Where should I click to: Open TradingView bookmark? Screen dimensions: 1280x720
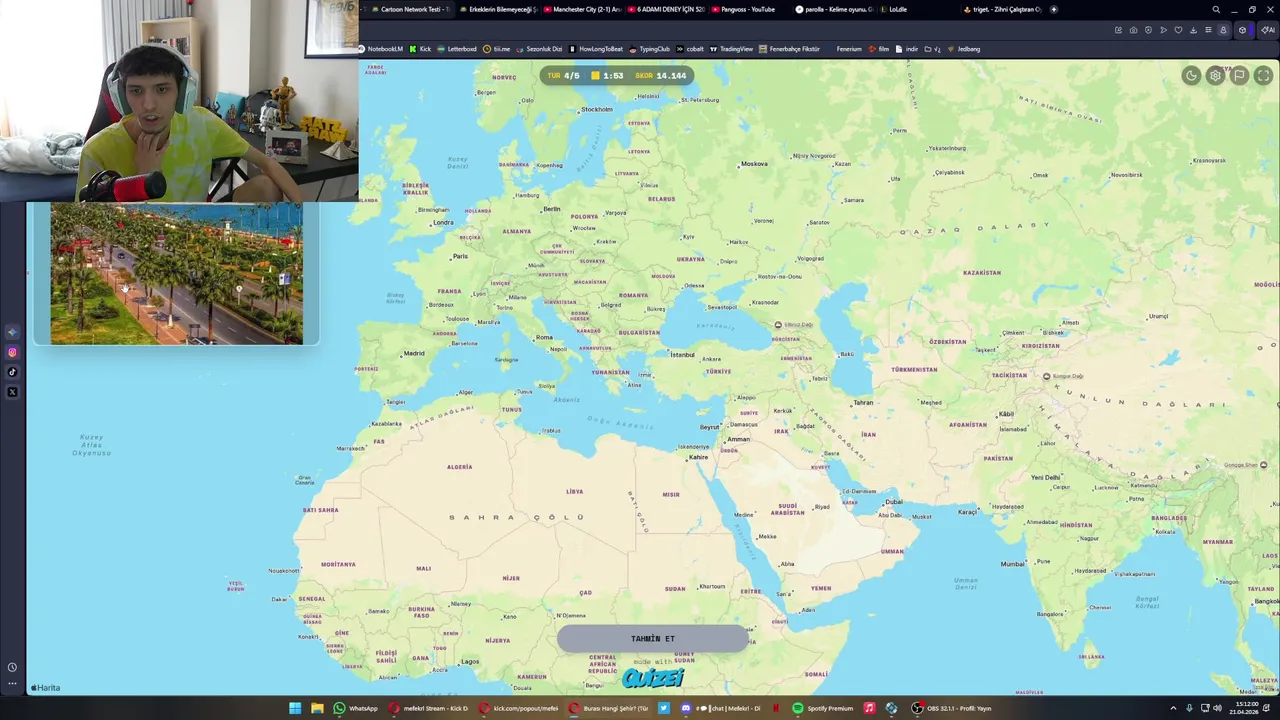[732, 49]
